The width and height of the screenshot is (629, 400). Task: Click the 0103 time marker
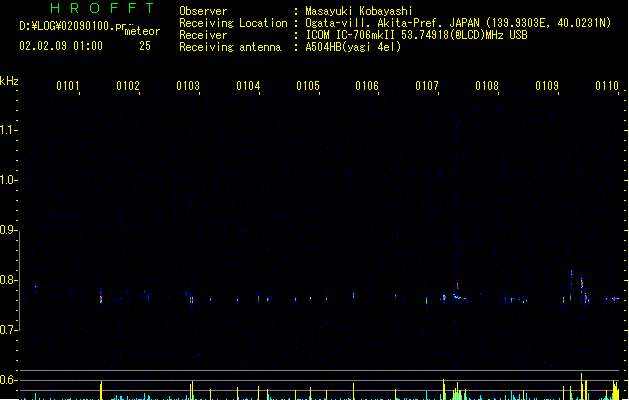point(188,85)
